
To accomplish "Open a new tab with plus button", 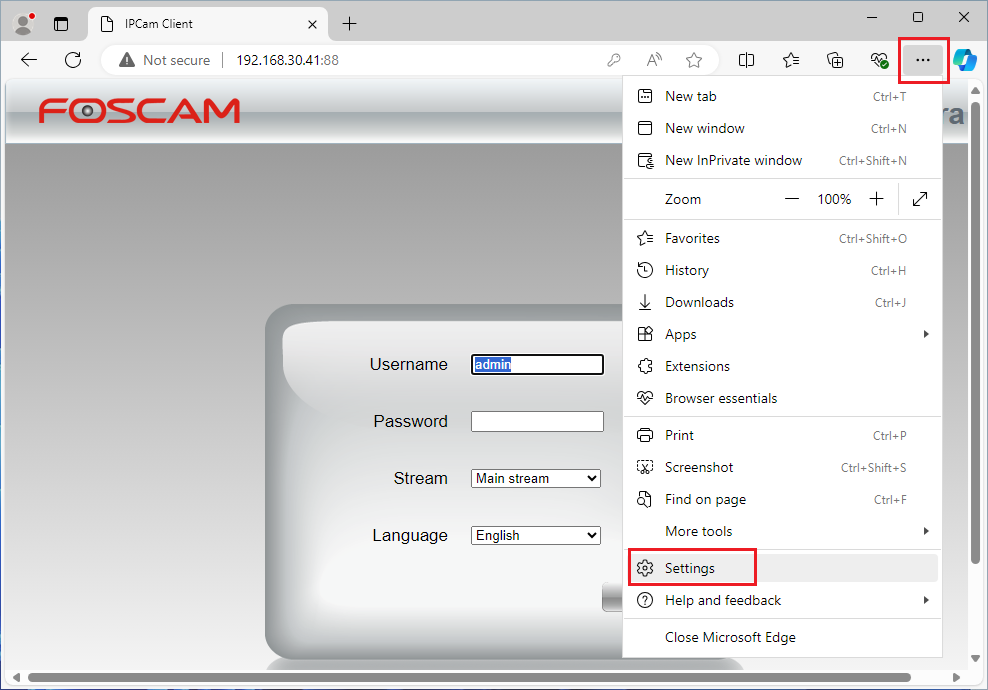I will pyautogui.click(x=349, y=24).
